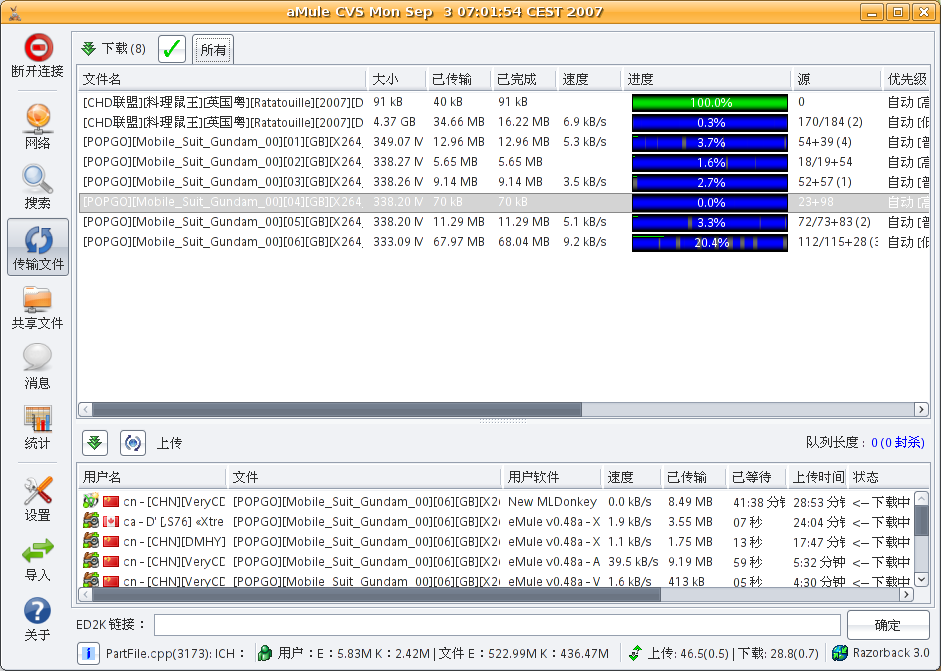Click the 下载 (8) label

(x=124, y=49)
